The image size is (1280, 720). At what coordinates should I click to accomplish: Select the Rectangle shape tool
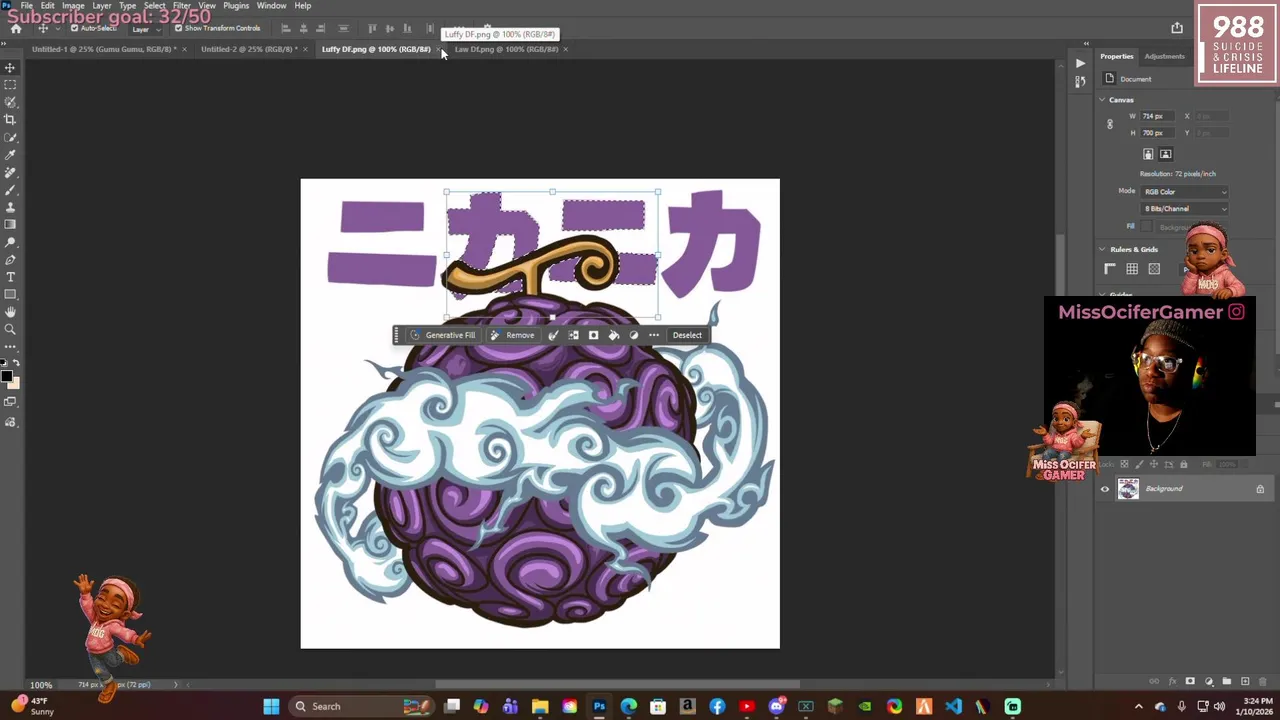point(10,295)
